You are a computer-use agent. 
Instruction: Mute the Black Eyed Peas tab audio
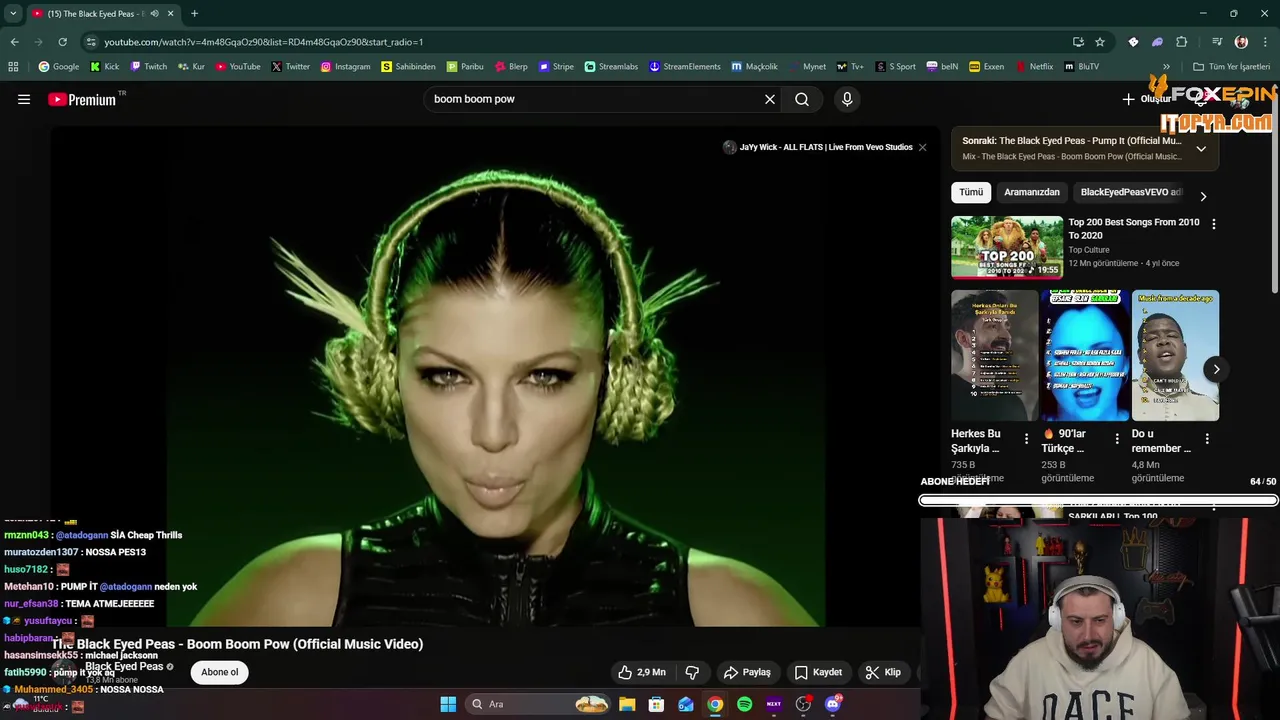(x=154, y=14)
